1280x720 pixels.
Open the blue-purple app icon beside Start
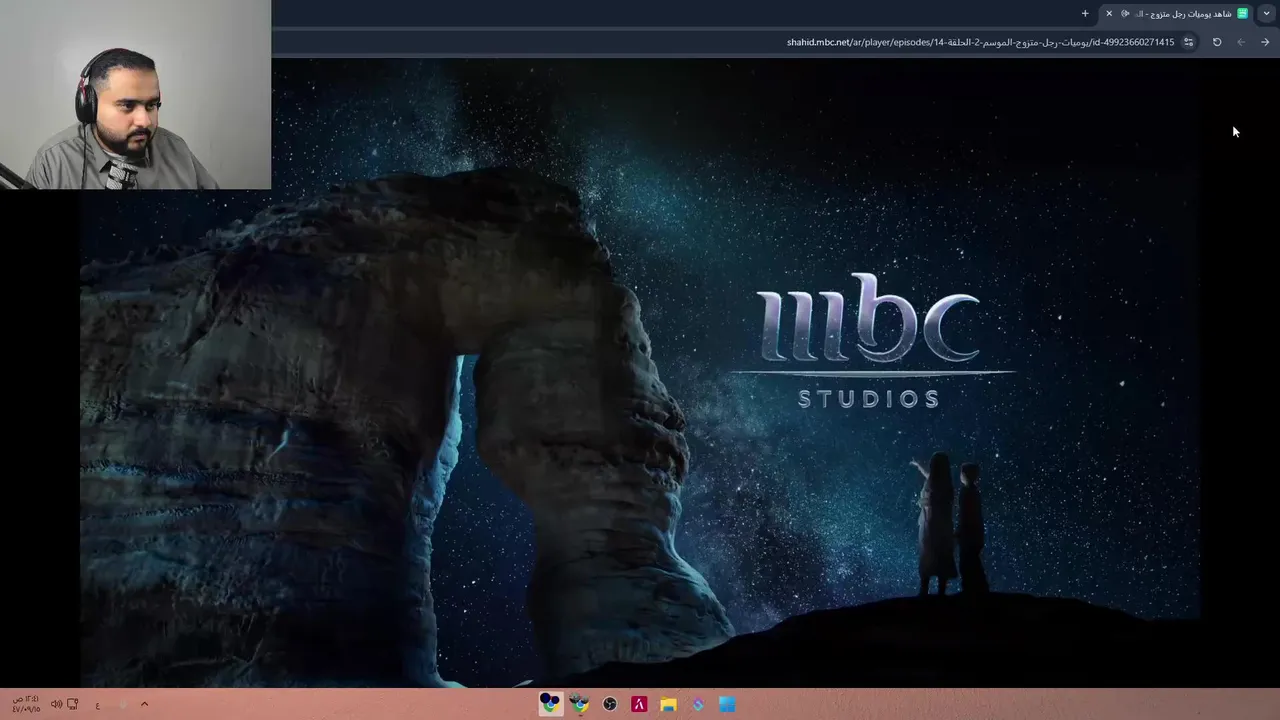point(698,704)
